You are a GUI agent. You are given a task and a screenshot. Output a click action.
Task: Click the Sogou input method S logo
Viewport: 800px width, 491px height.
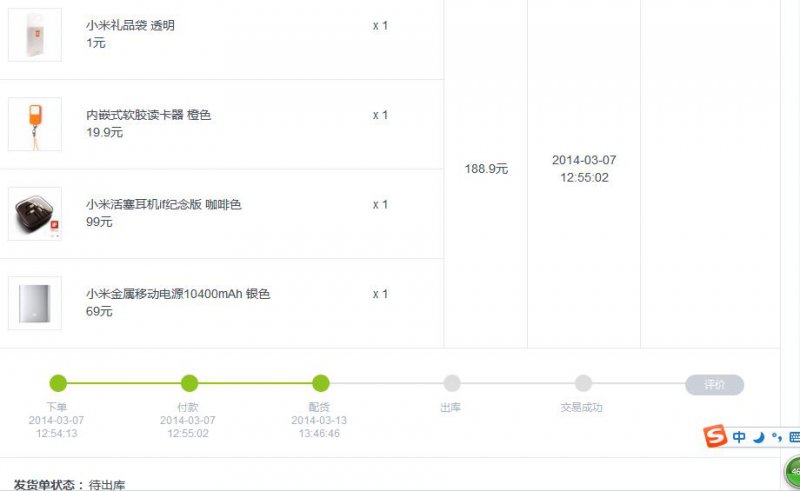715,436
